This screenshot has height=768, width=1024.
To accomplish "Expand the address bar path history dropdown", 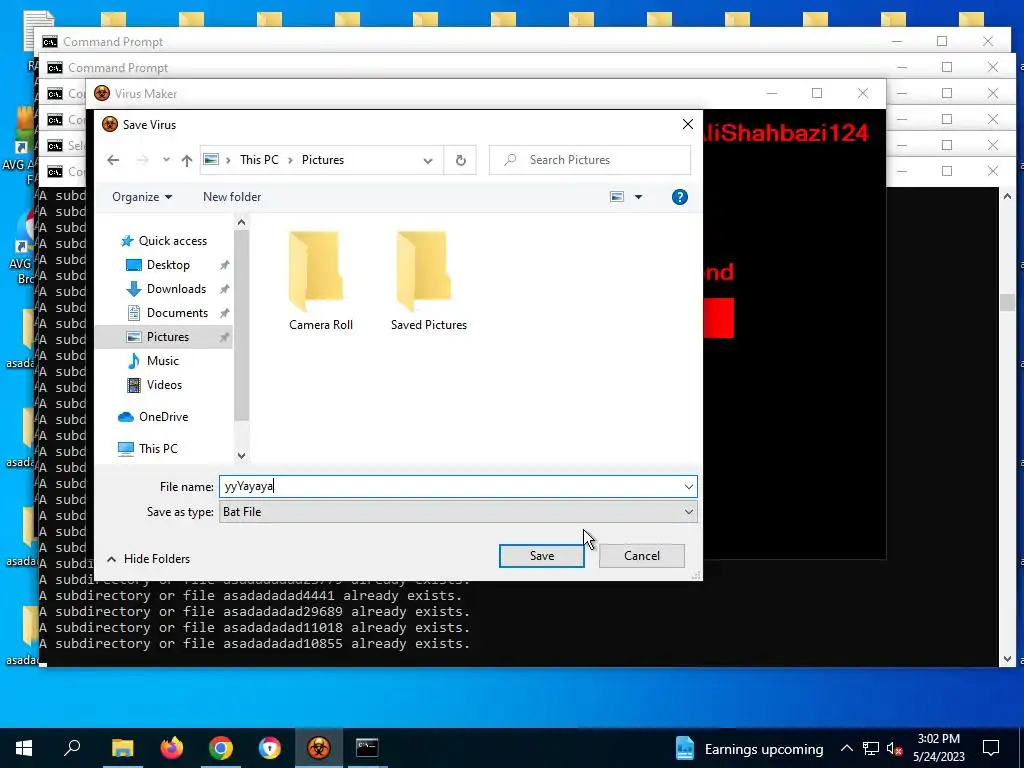I will coord(428,161).
